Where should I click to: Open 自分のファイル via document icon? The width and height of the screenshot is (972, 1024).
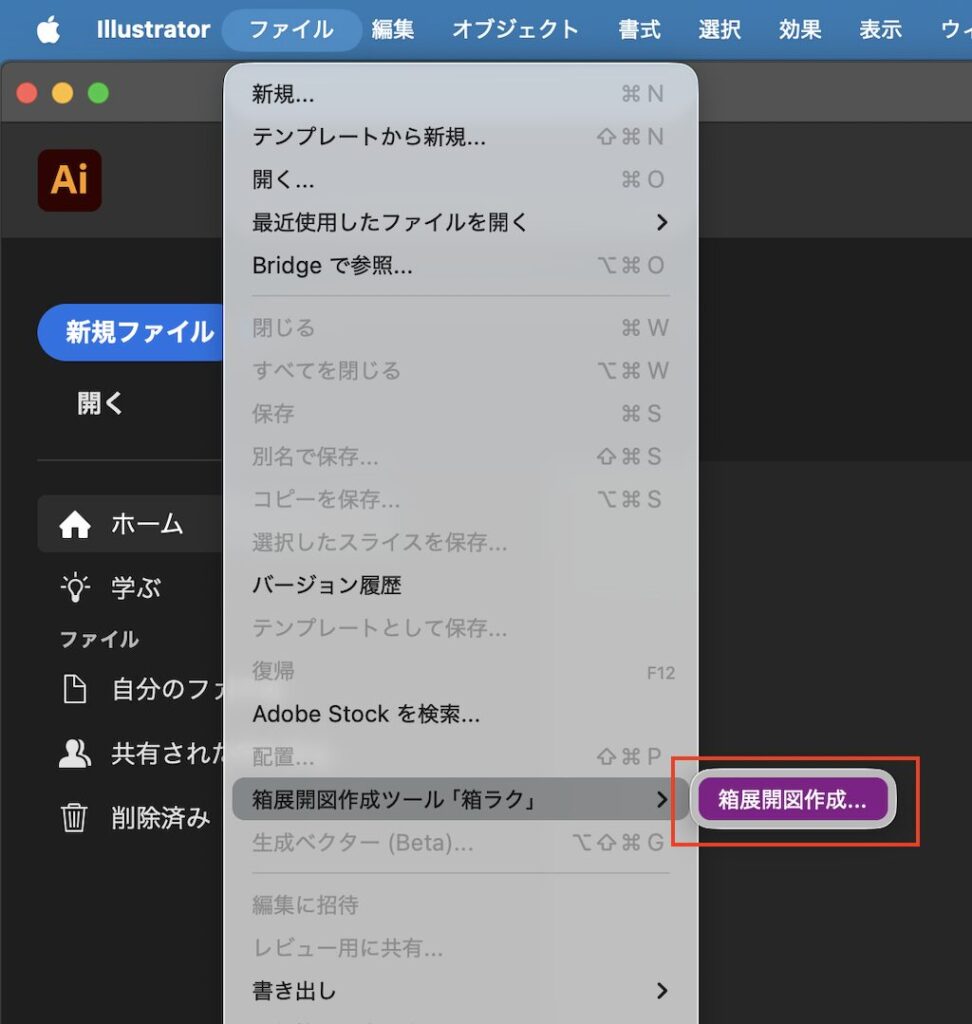point(75,690)
